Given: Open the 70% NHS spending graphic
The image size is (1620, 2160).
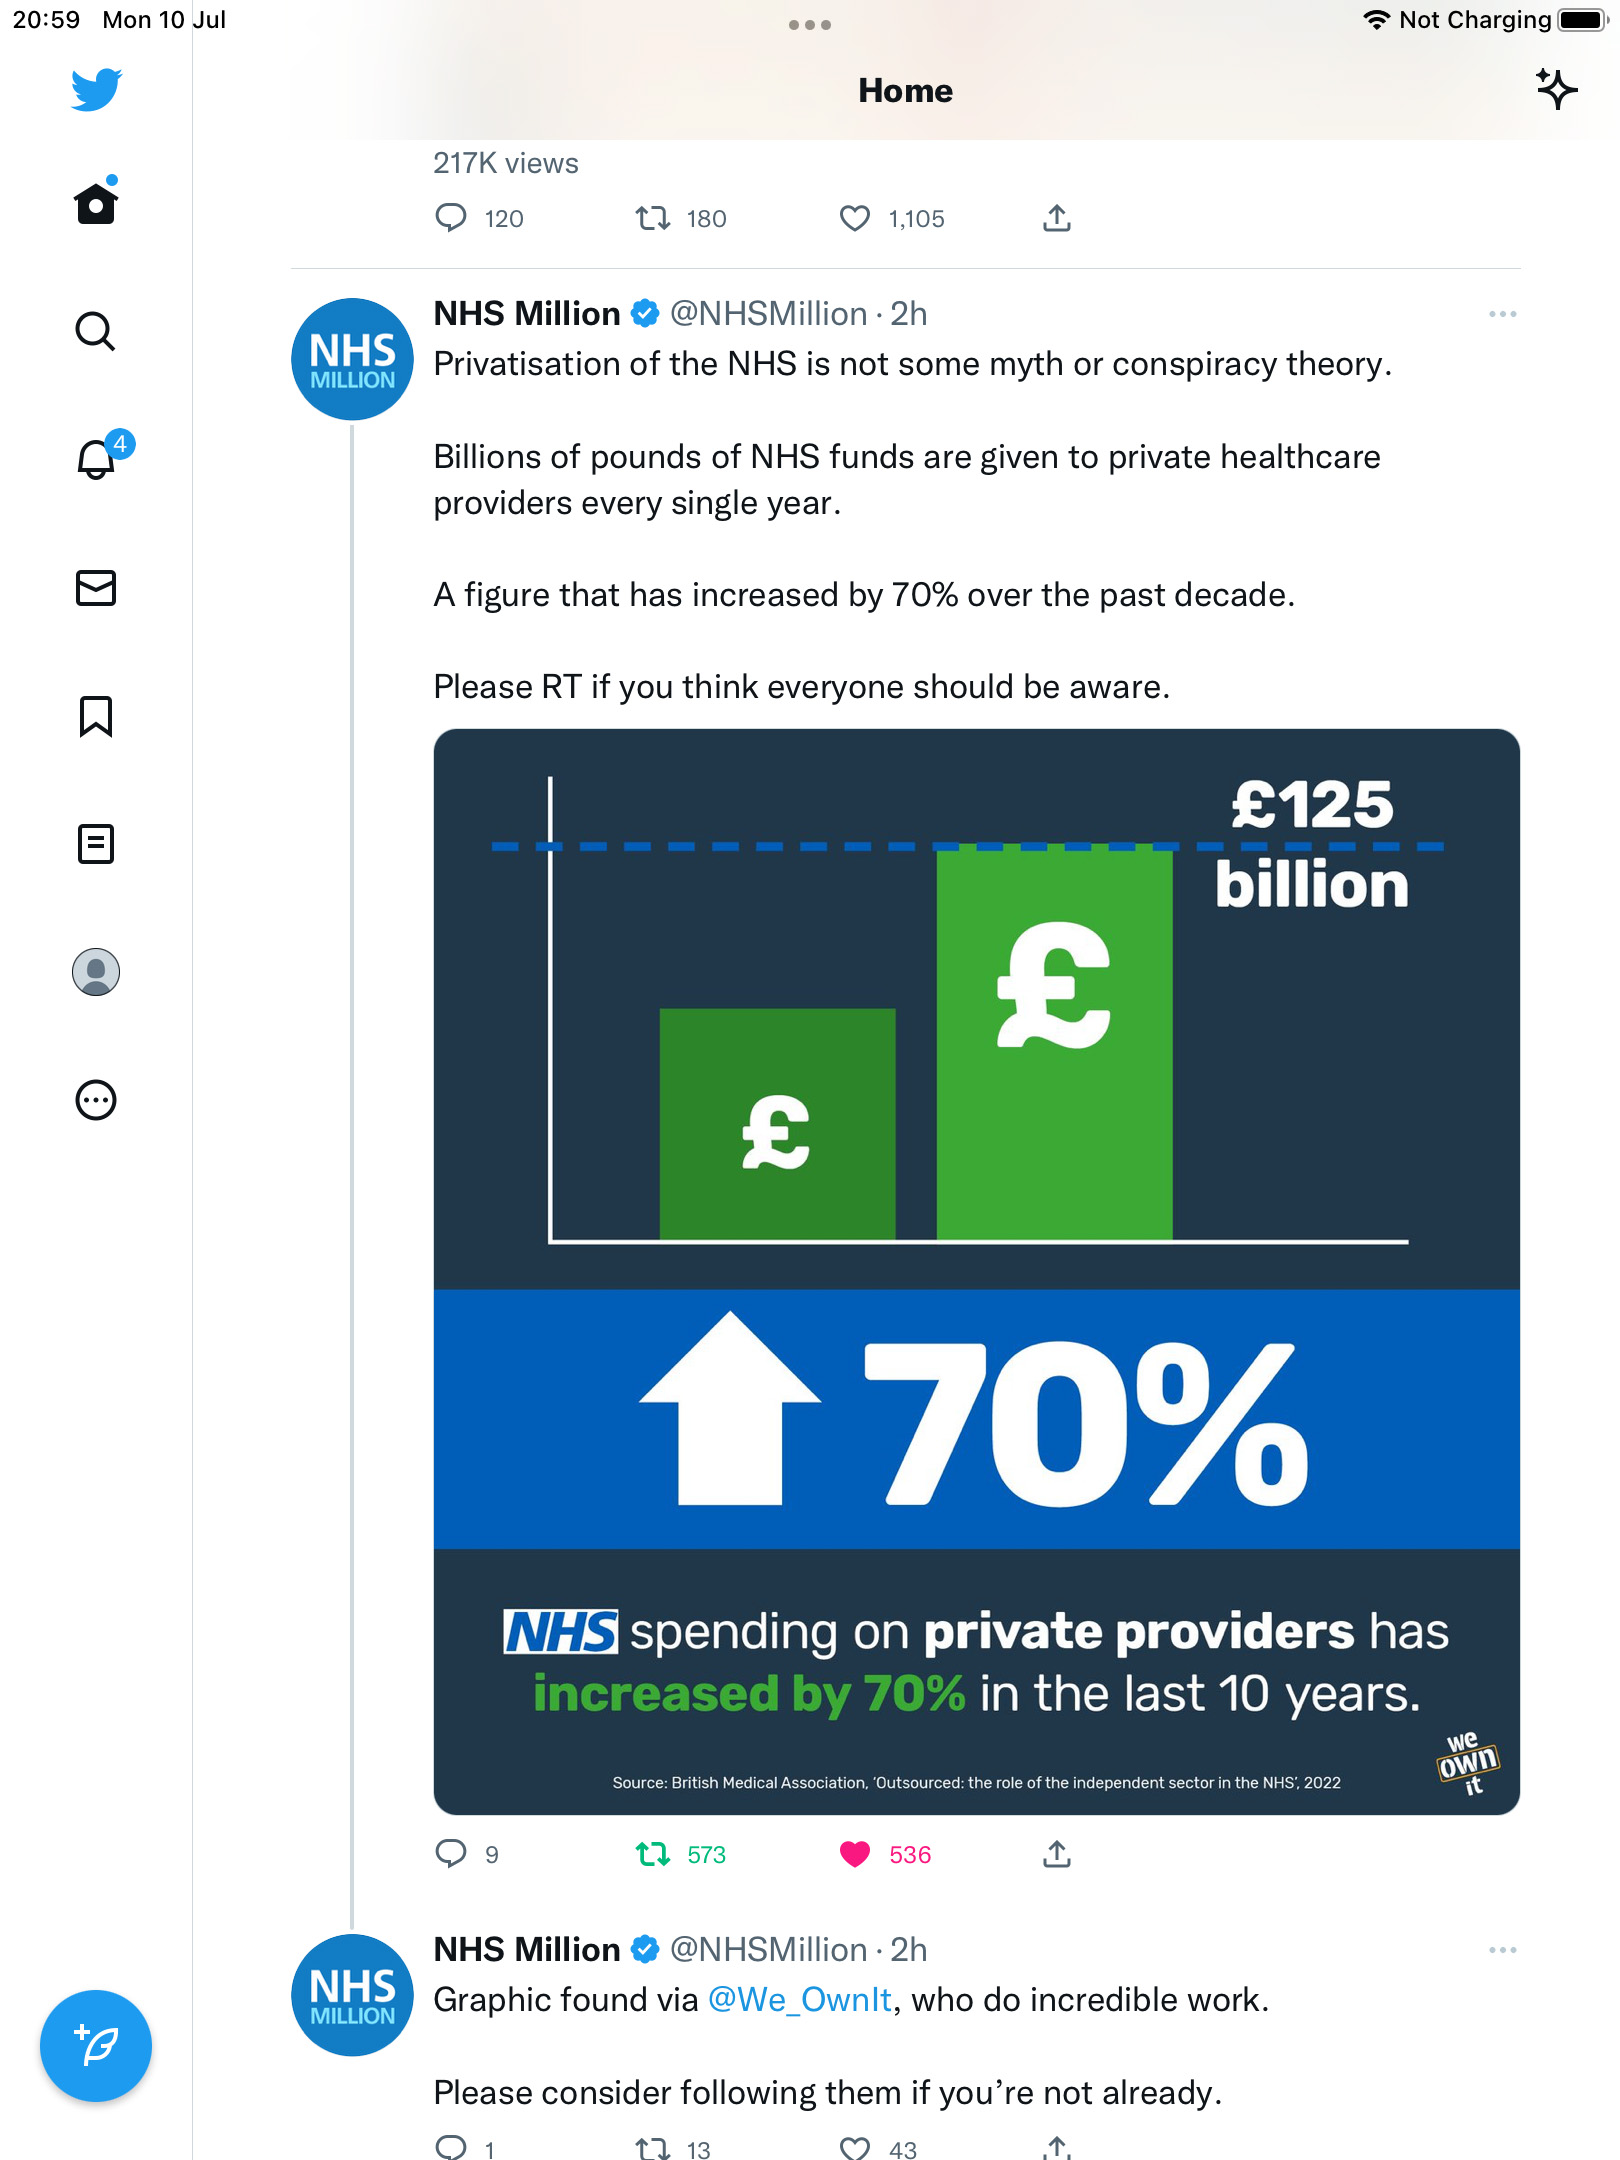Looking at the screenshot, I should [x=976, y=1272].
